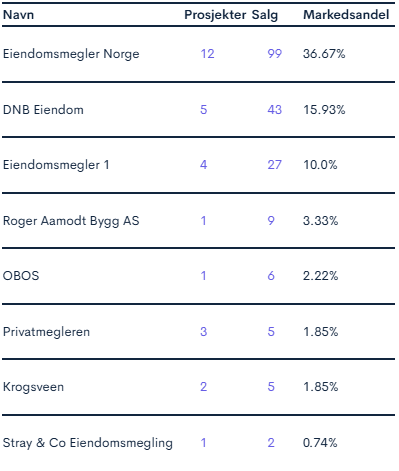The height and width of the screenshot is (471, 399).
Task: Sort by the Prosjekter column header
Action: point(215,15)
